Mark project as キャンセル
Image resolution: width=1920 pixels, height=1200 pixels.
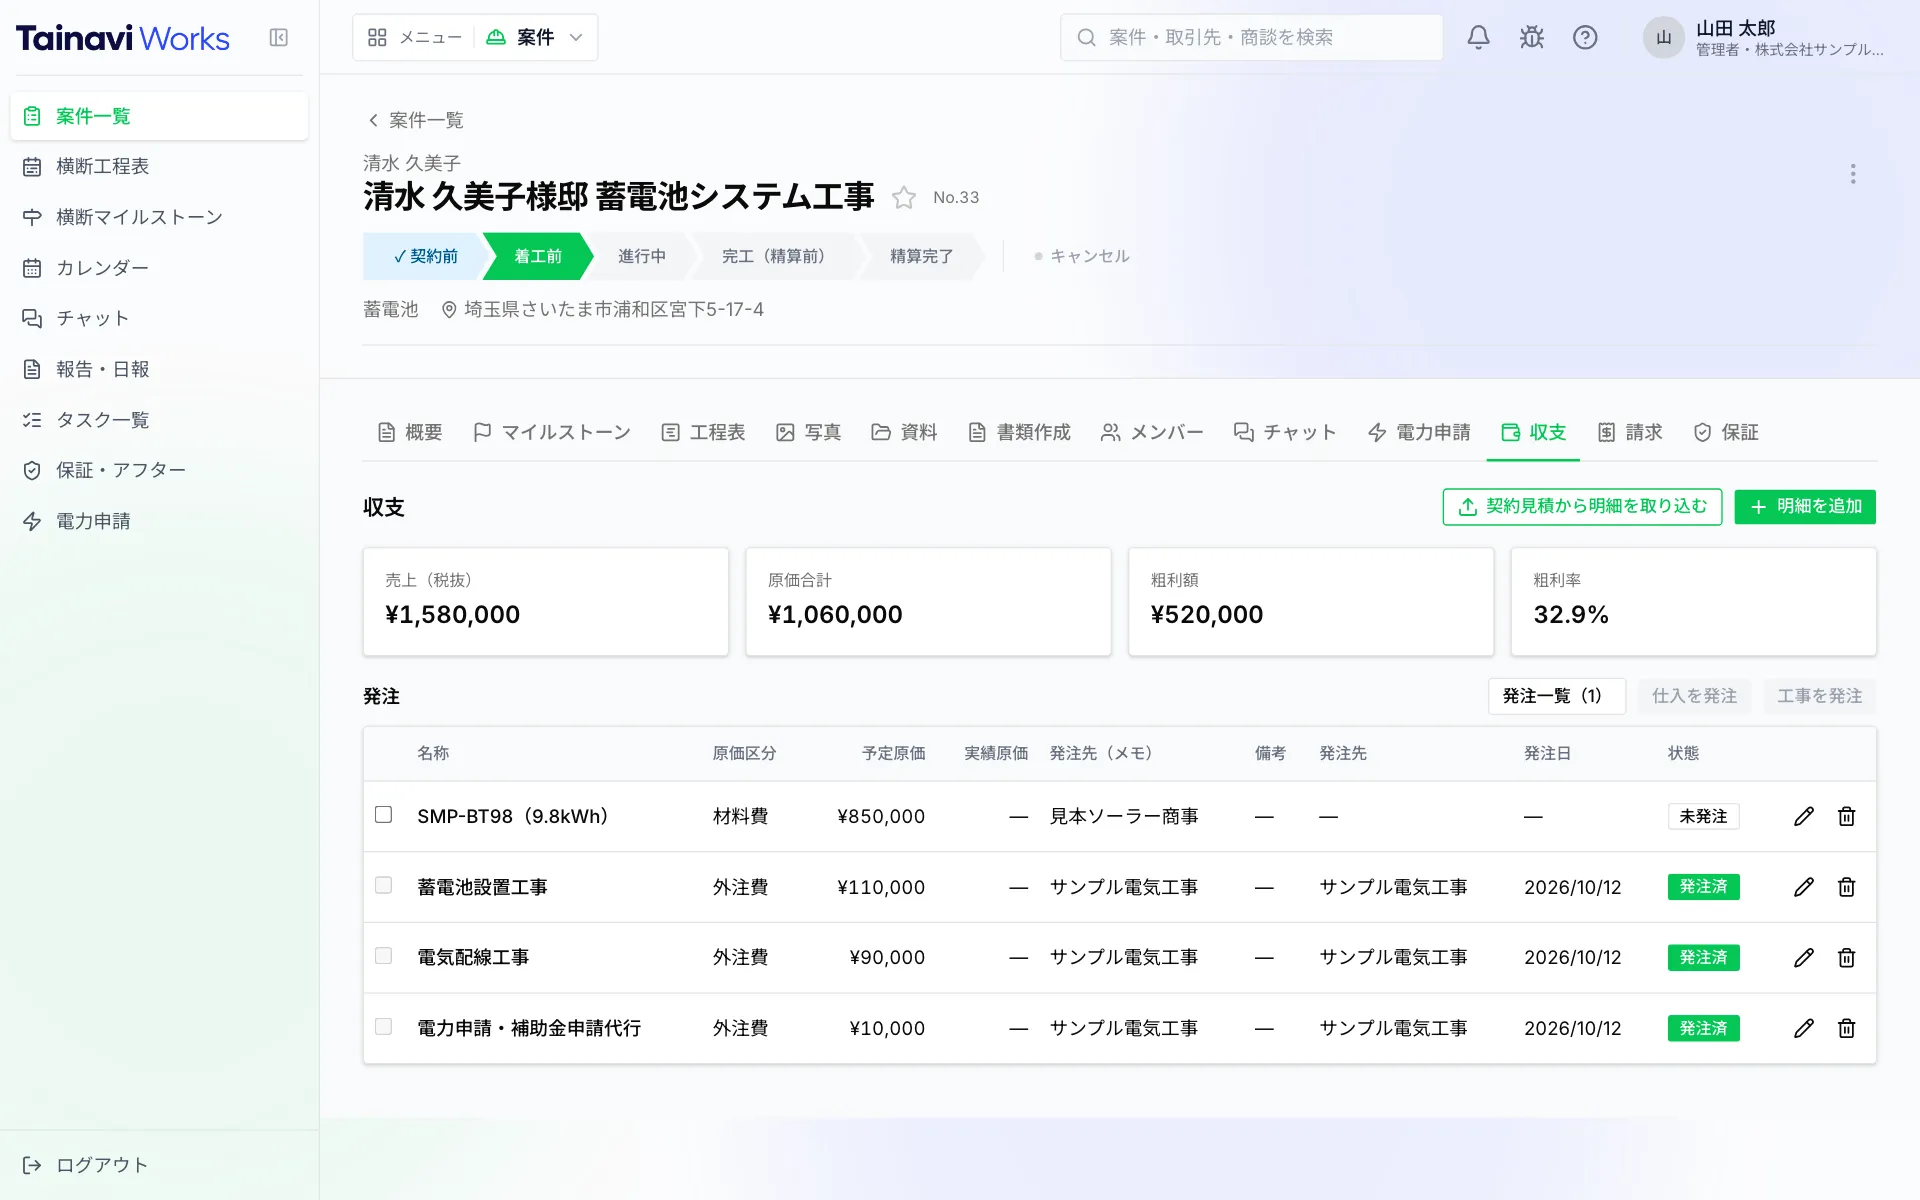1082,256
